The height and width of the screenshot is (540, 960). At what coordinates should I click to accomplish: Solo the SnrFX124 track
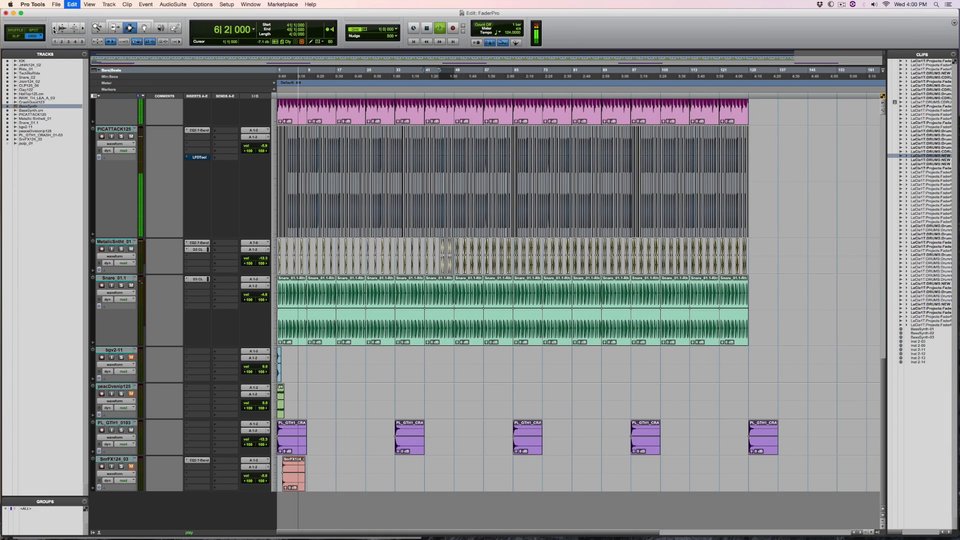(x=121, y=466)
